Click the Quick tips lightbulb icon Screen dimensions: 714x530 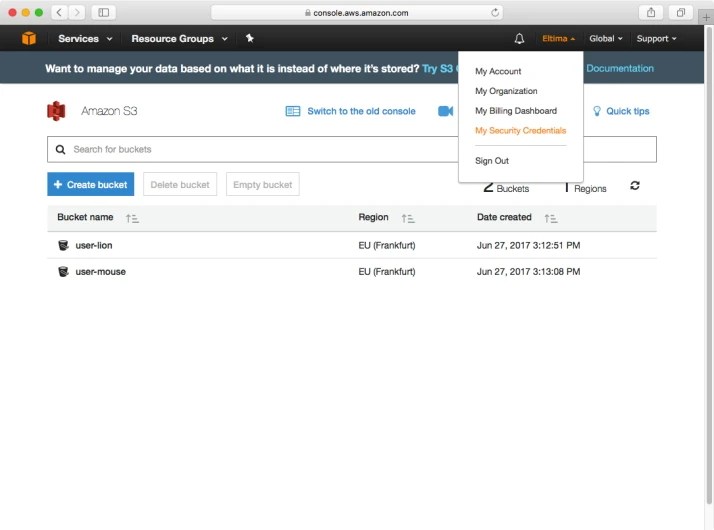597,111
